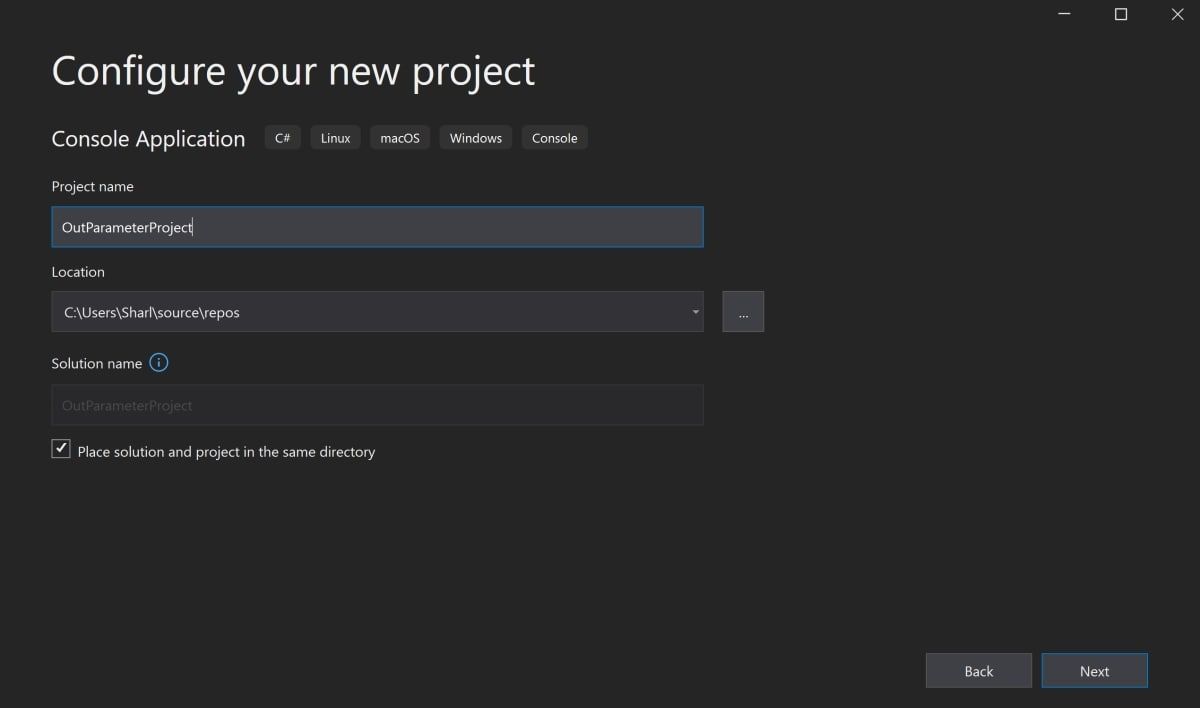This screenshot has height=708, width=1200.
Task: Click the Console Application template heading
Action: coord(148,139)
